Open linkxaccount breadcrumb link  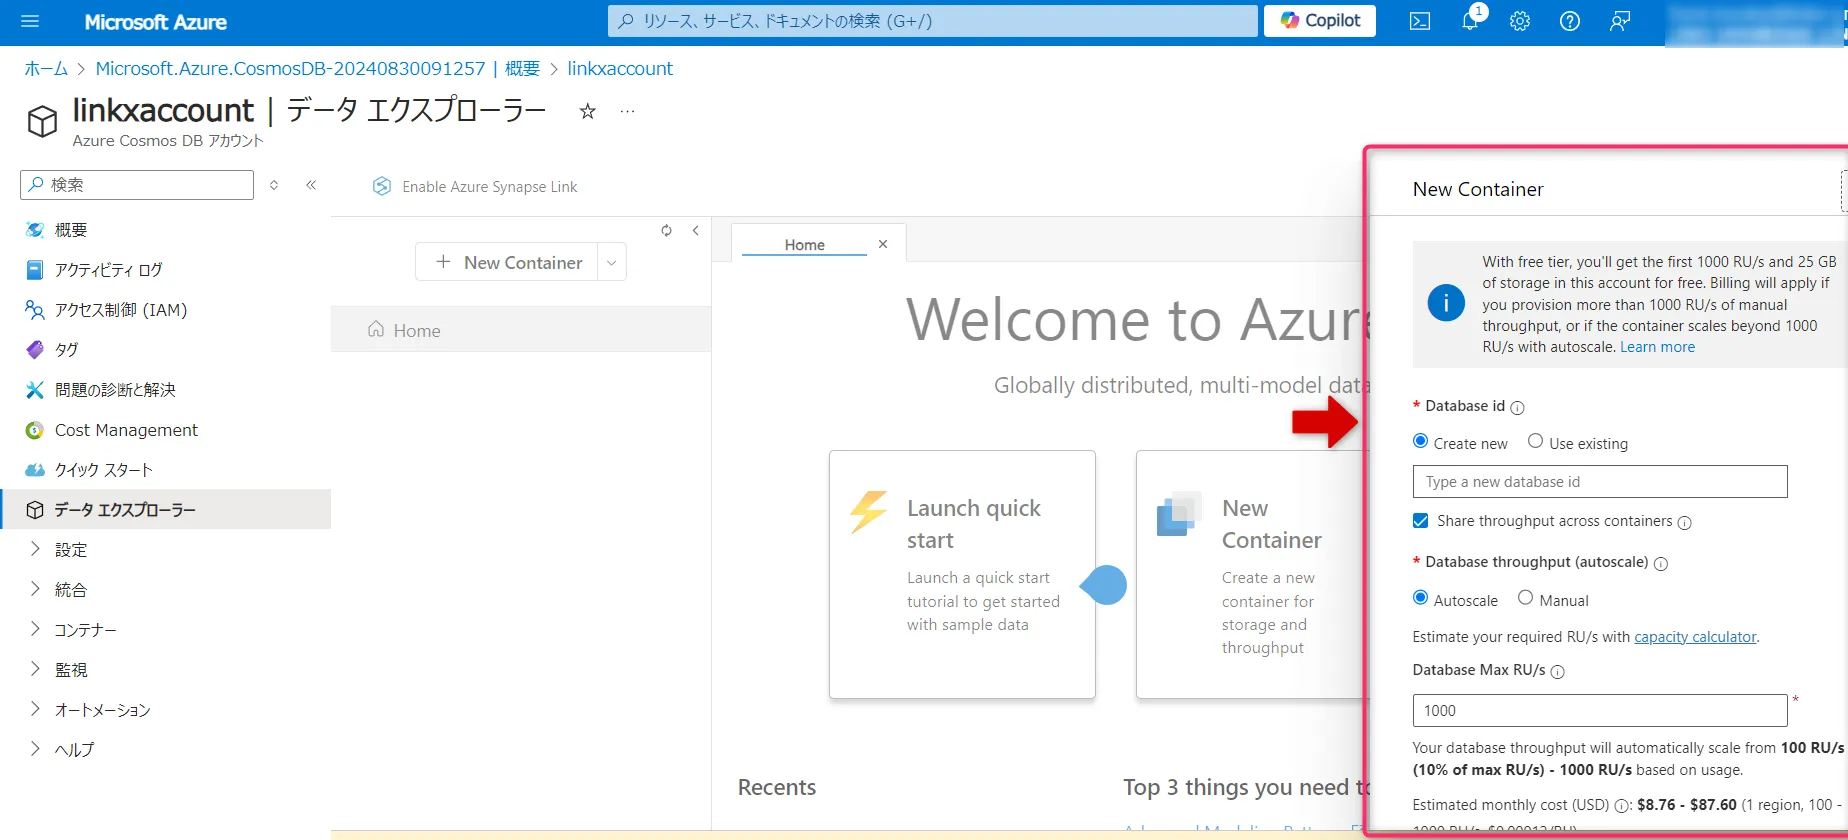point(620,68)
